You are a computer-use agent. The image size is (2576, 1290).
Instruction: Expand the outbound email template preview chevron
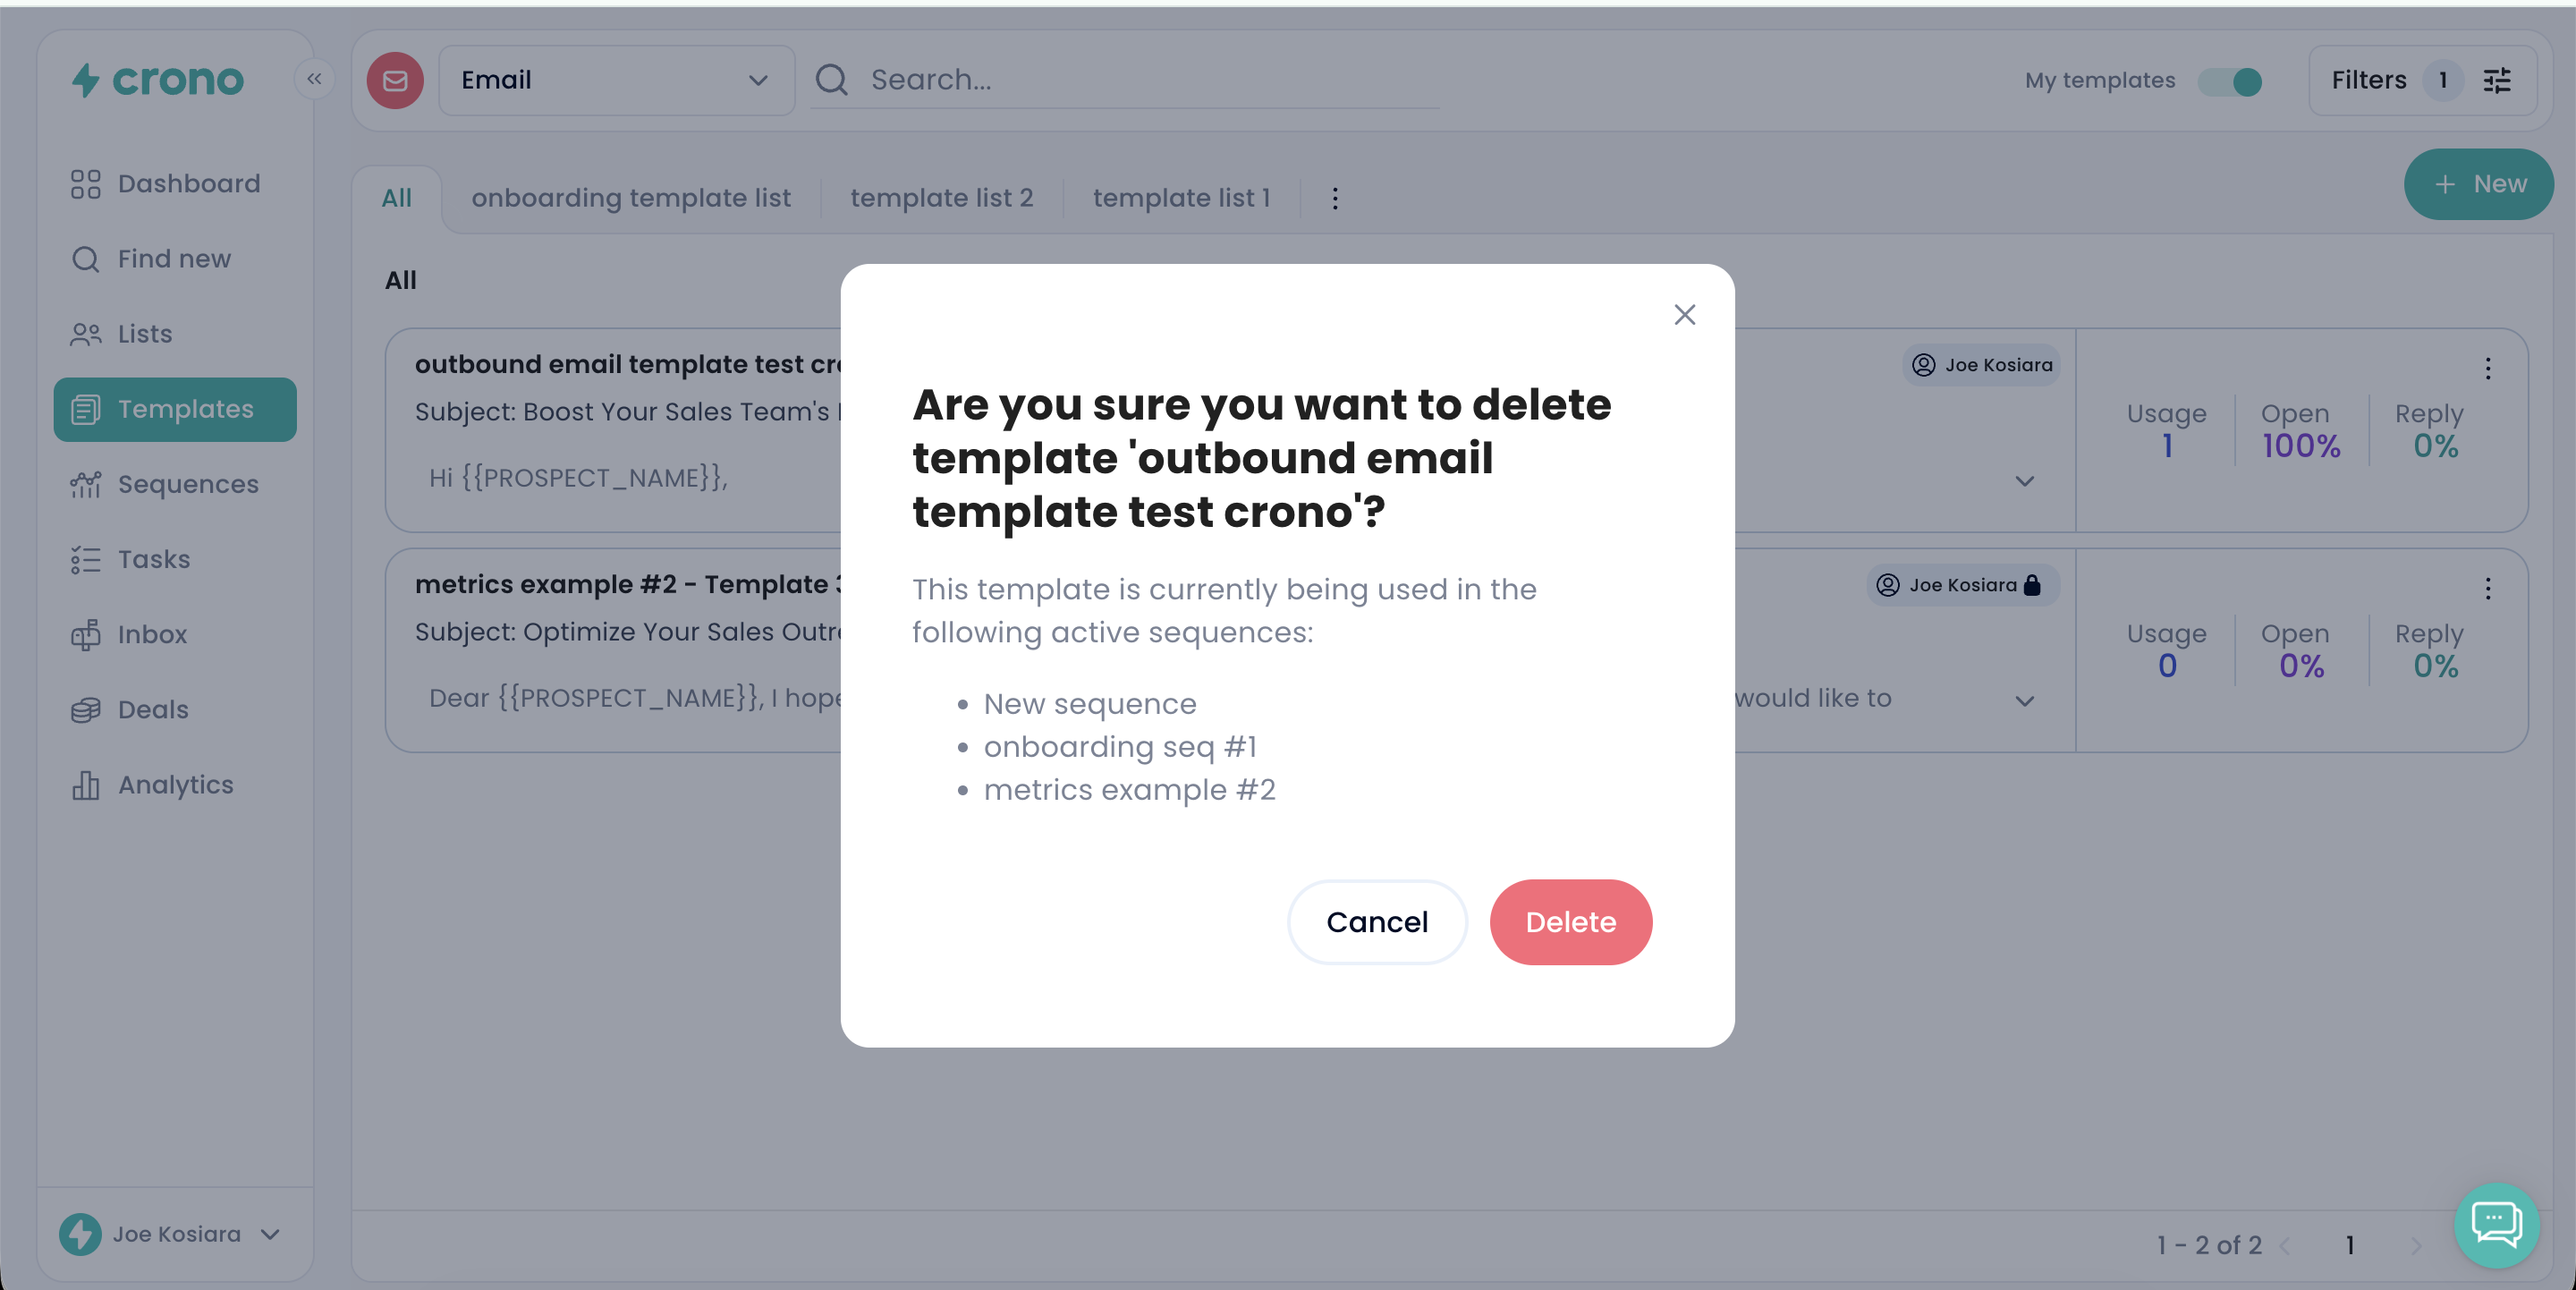2024,482
